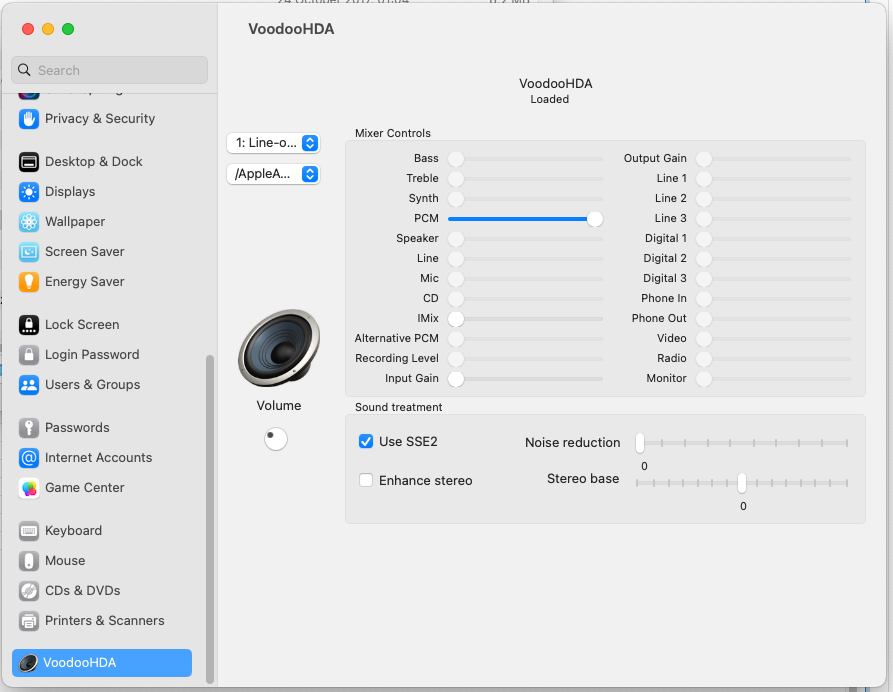
Task: Open the Printers & Scanners icon
Action: tap(28, 621)
